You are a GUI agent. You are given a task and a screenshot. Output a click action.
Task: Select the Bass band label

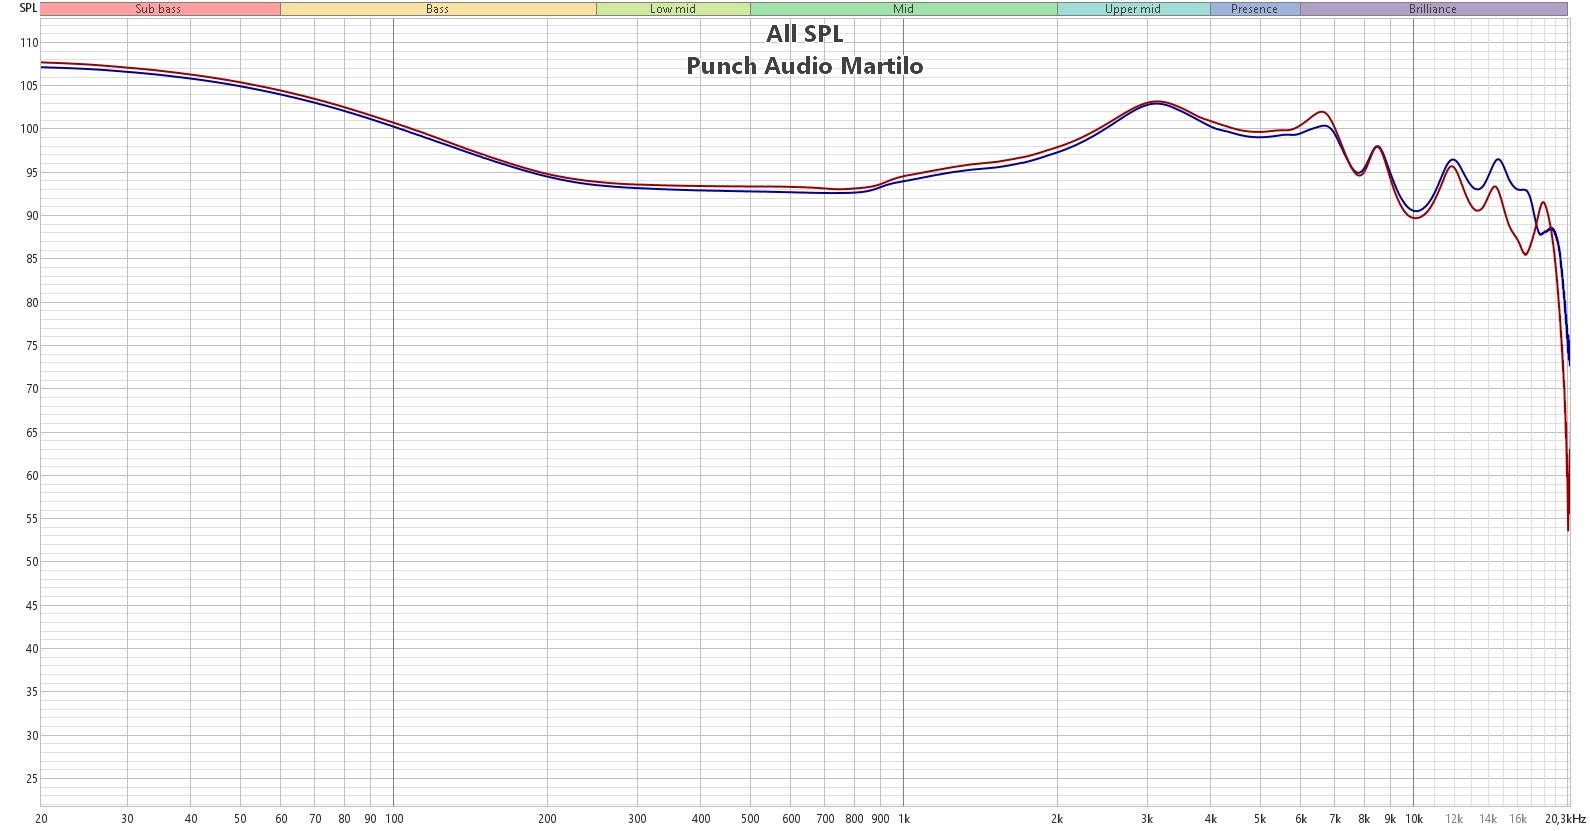point(438,9)
